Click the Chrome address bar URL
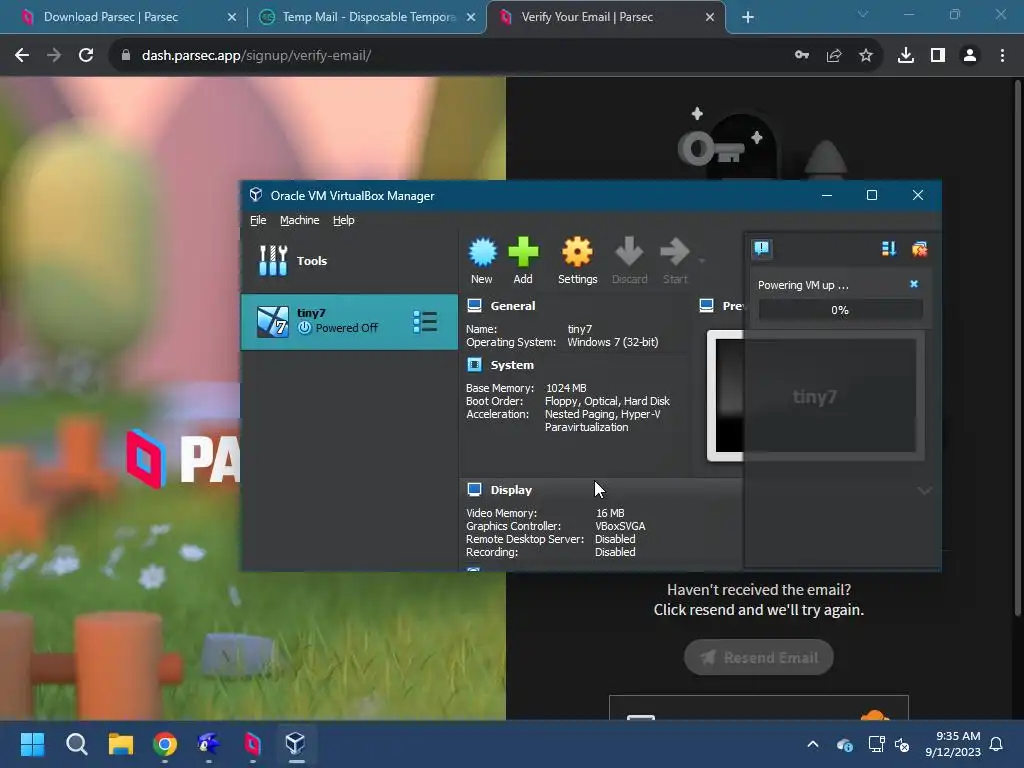1024x768 pixels. (x=256, y=56)
